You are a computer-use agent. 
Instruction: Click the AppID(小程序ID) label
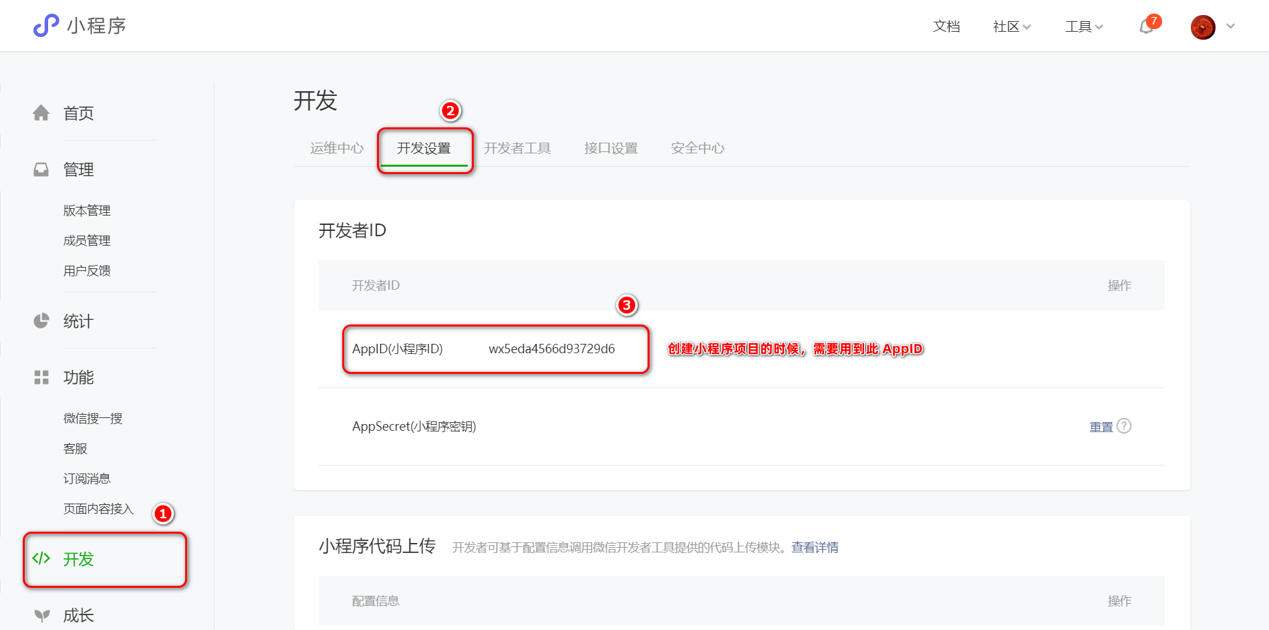point(397,349)
